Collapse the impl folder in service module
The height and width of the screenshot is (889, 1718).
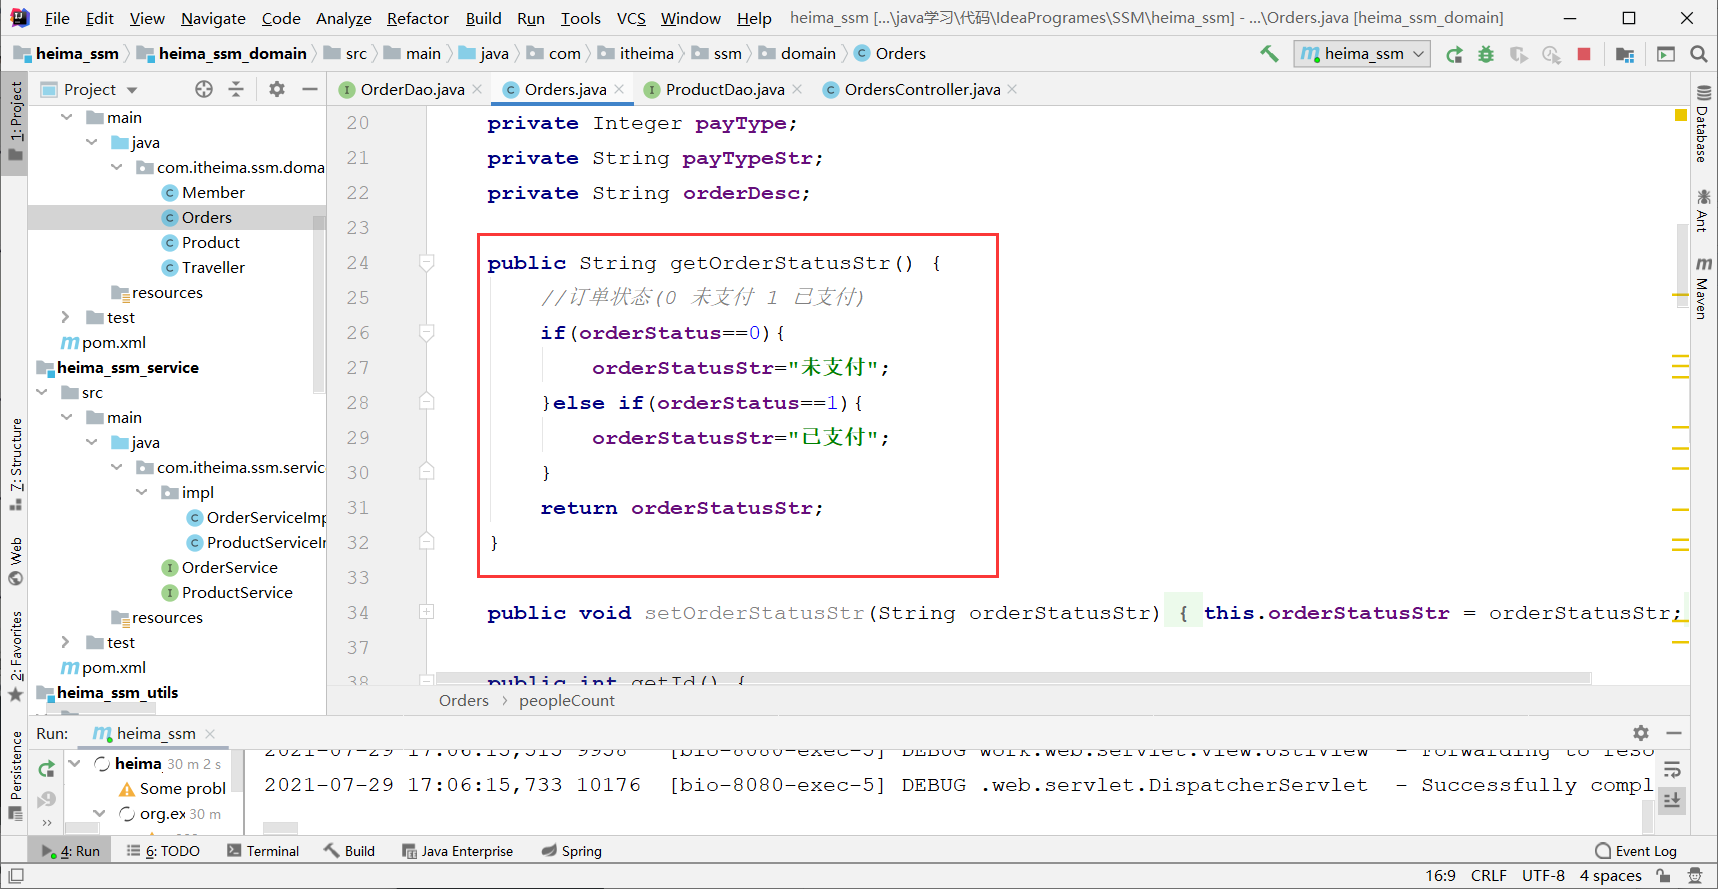141,492
